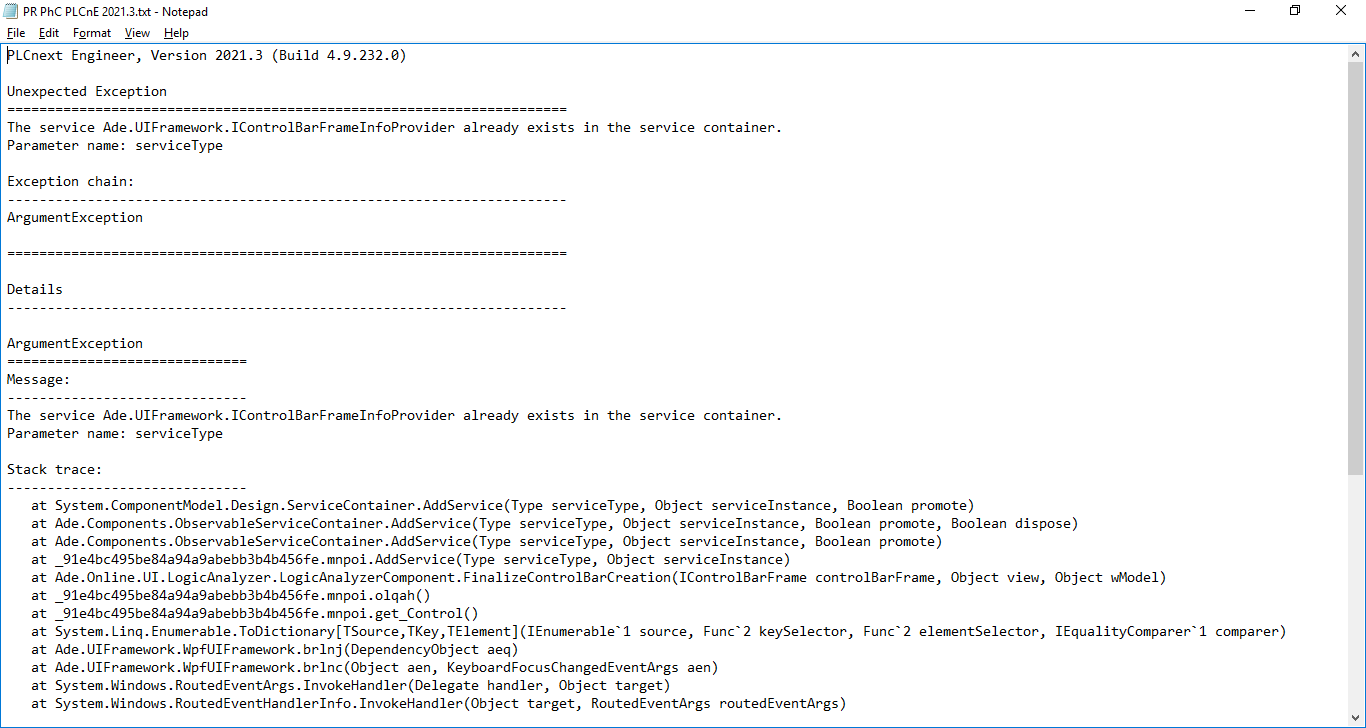Open the File menu
The height and width of the screenshot is (728, 1366).
[16, 33]
